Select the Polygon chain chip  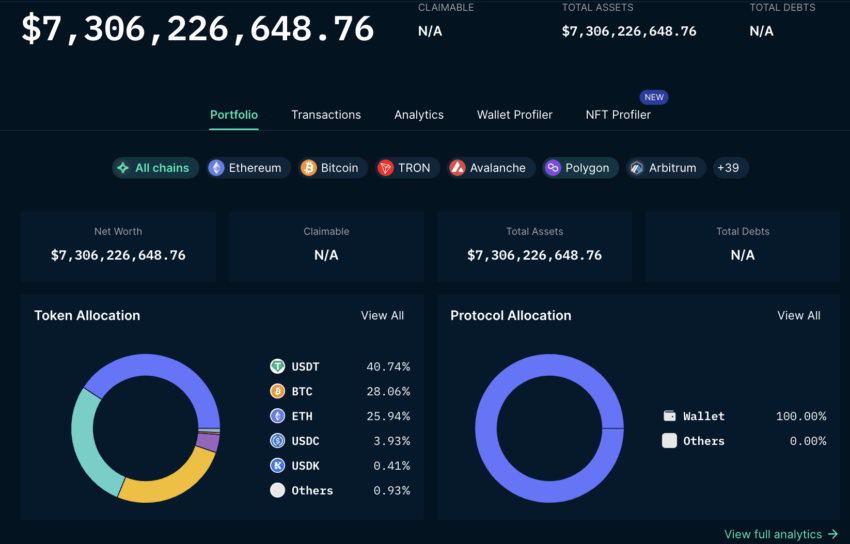577,168
